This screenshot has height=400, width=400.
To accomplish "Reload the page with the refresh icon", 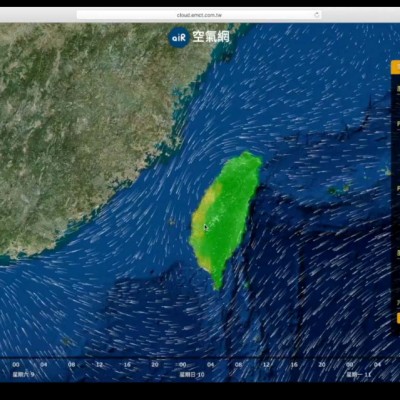I will 316,15.
